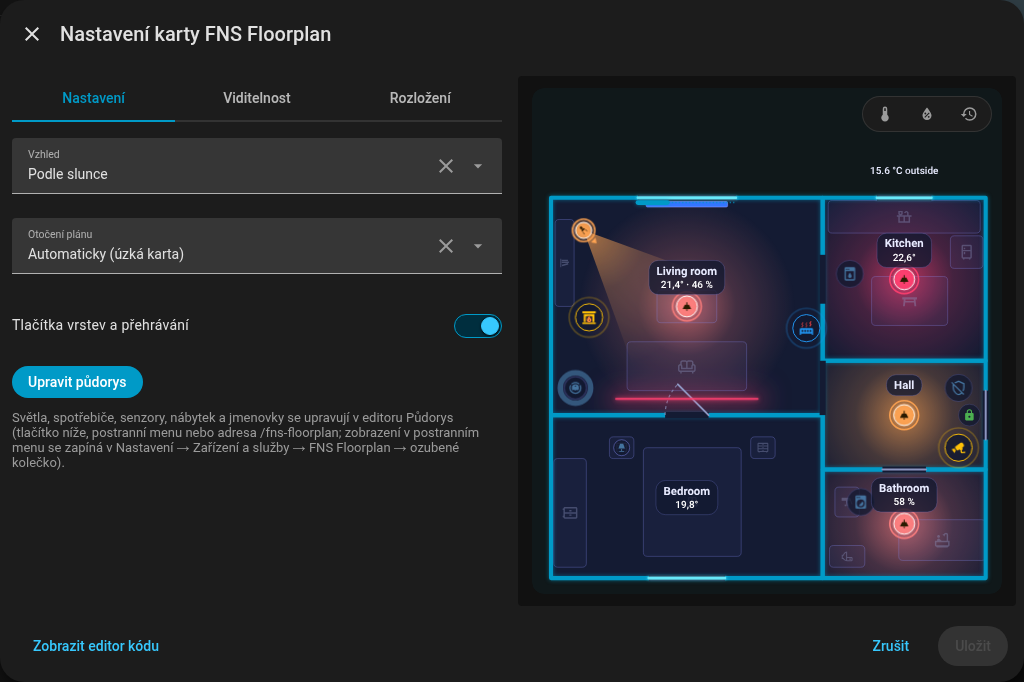The height and width of the screenshot is (682, 1024).
Task: Clear the Otočení plánu field value
Action: [446, 246]
